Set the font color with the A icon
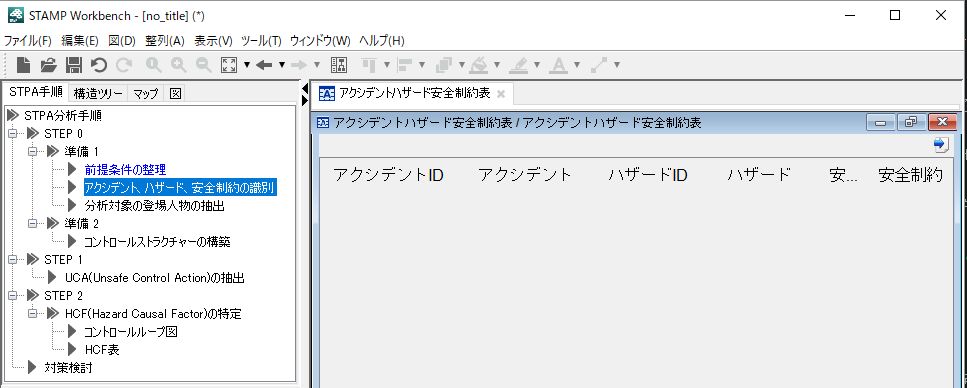 [558, 65]
